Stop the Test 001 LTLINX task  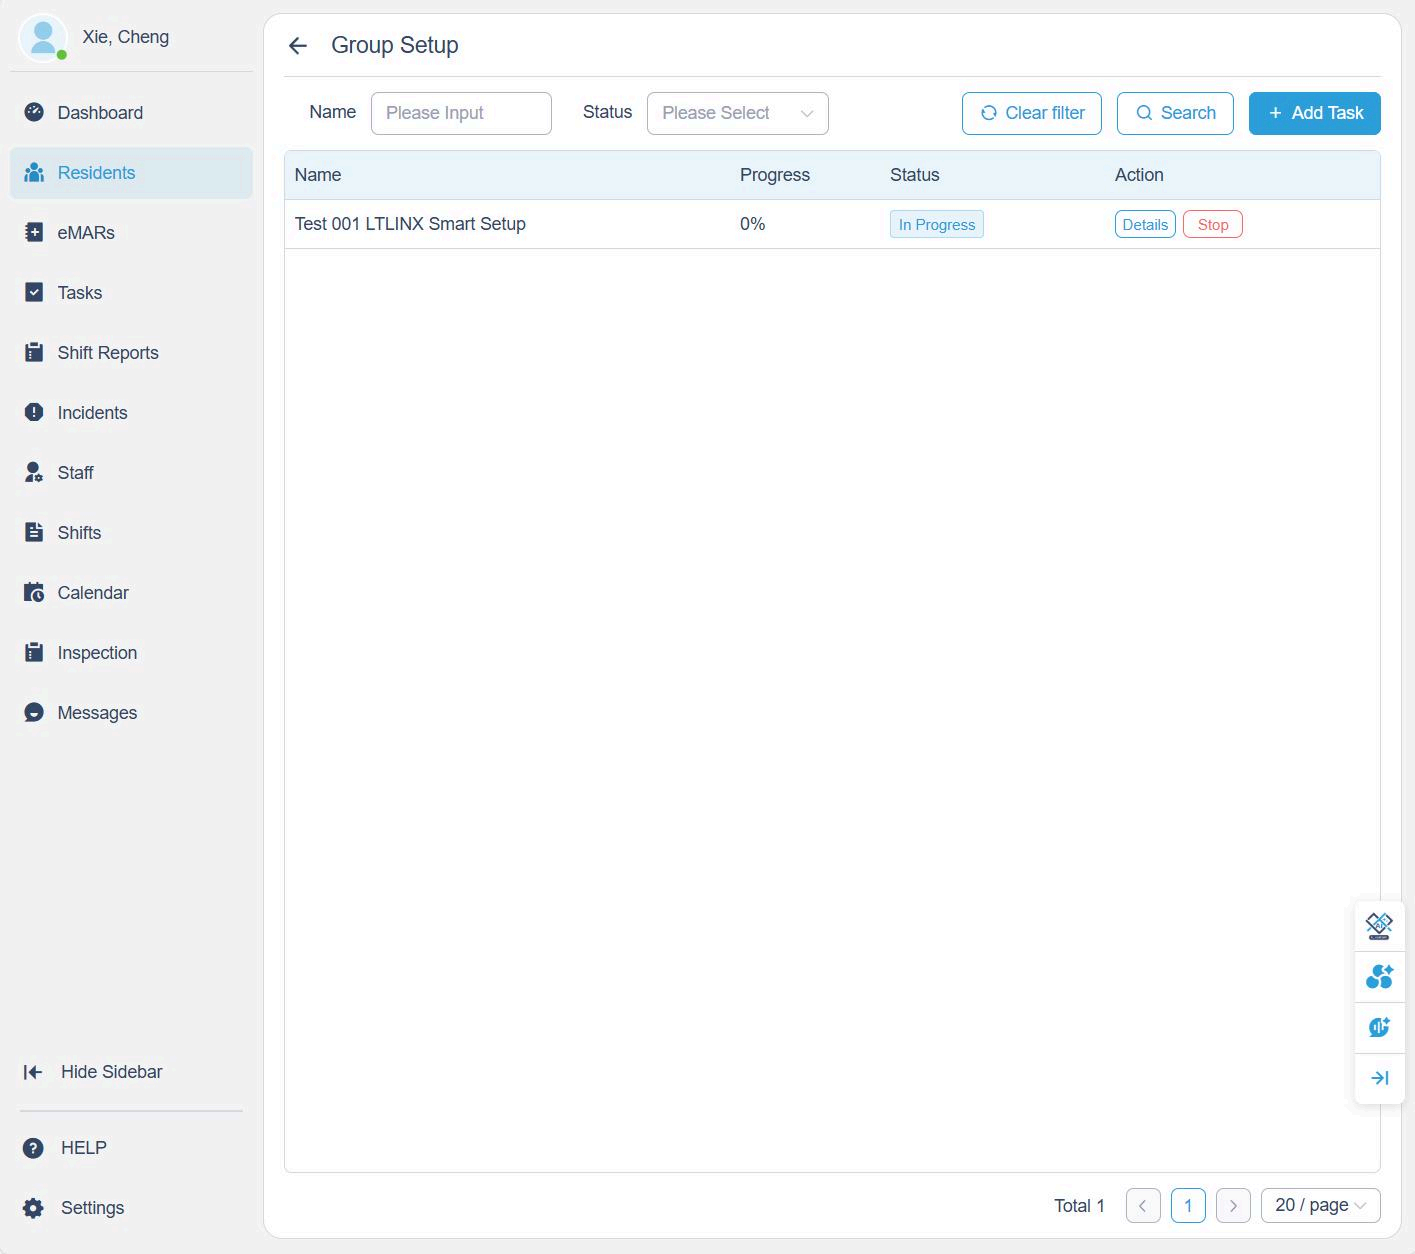1212,224
